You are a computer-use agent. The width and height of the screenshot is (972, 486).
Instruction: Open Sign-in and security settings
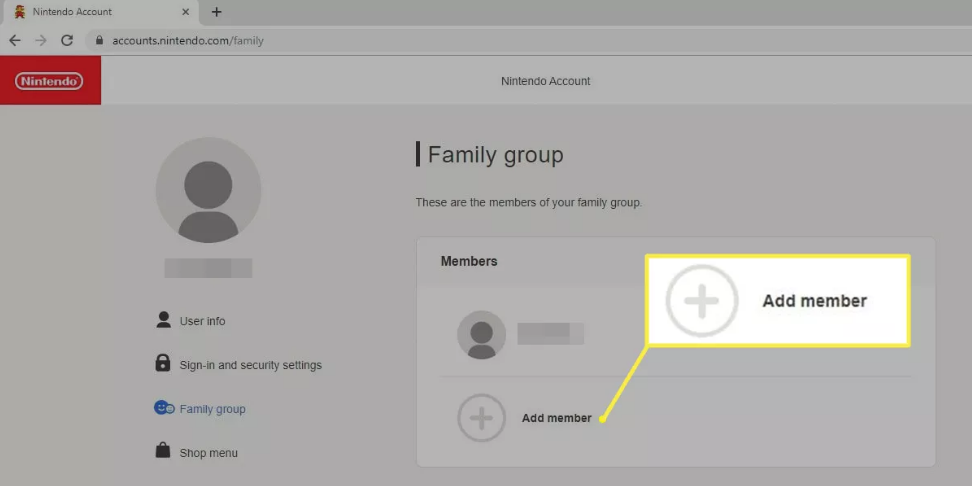[x=250, y=365]
